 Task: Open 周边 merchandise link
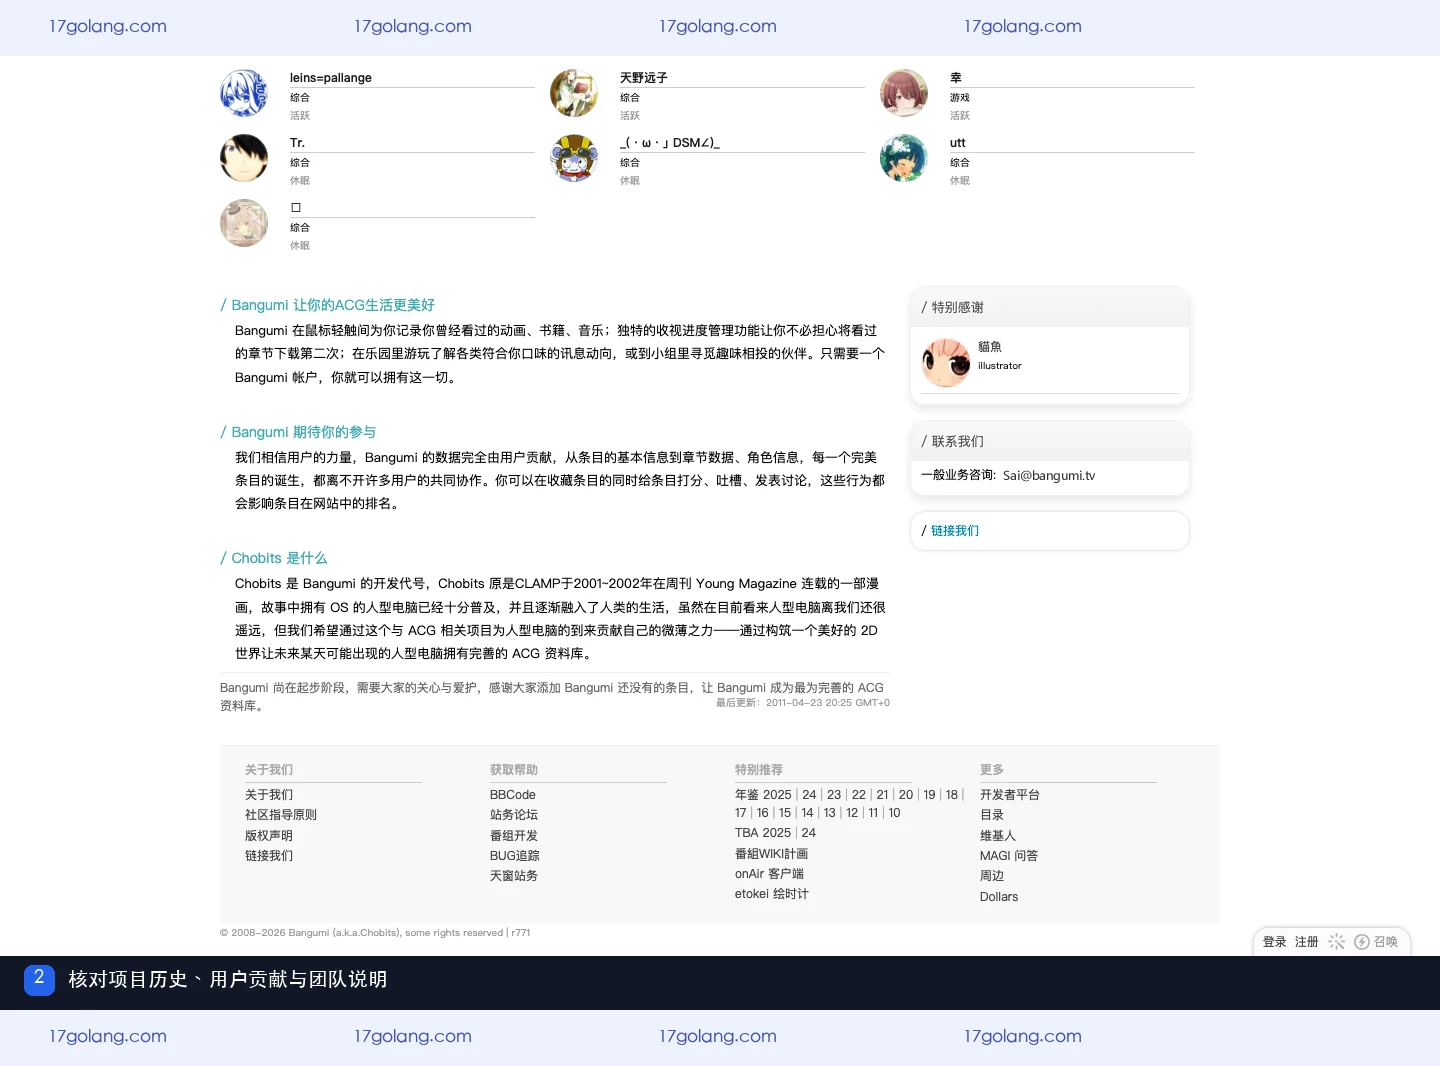[x=992, y=876]
